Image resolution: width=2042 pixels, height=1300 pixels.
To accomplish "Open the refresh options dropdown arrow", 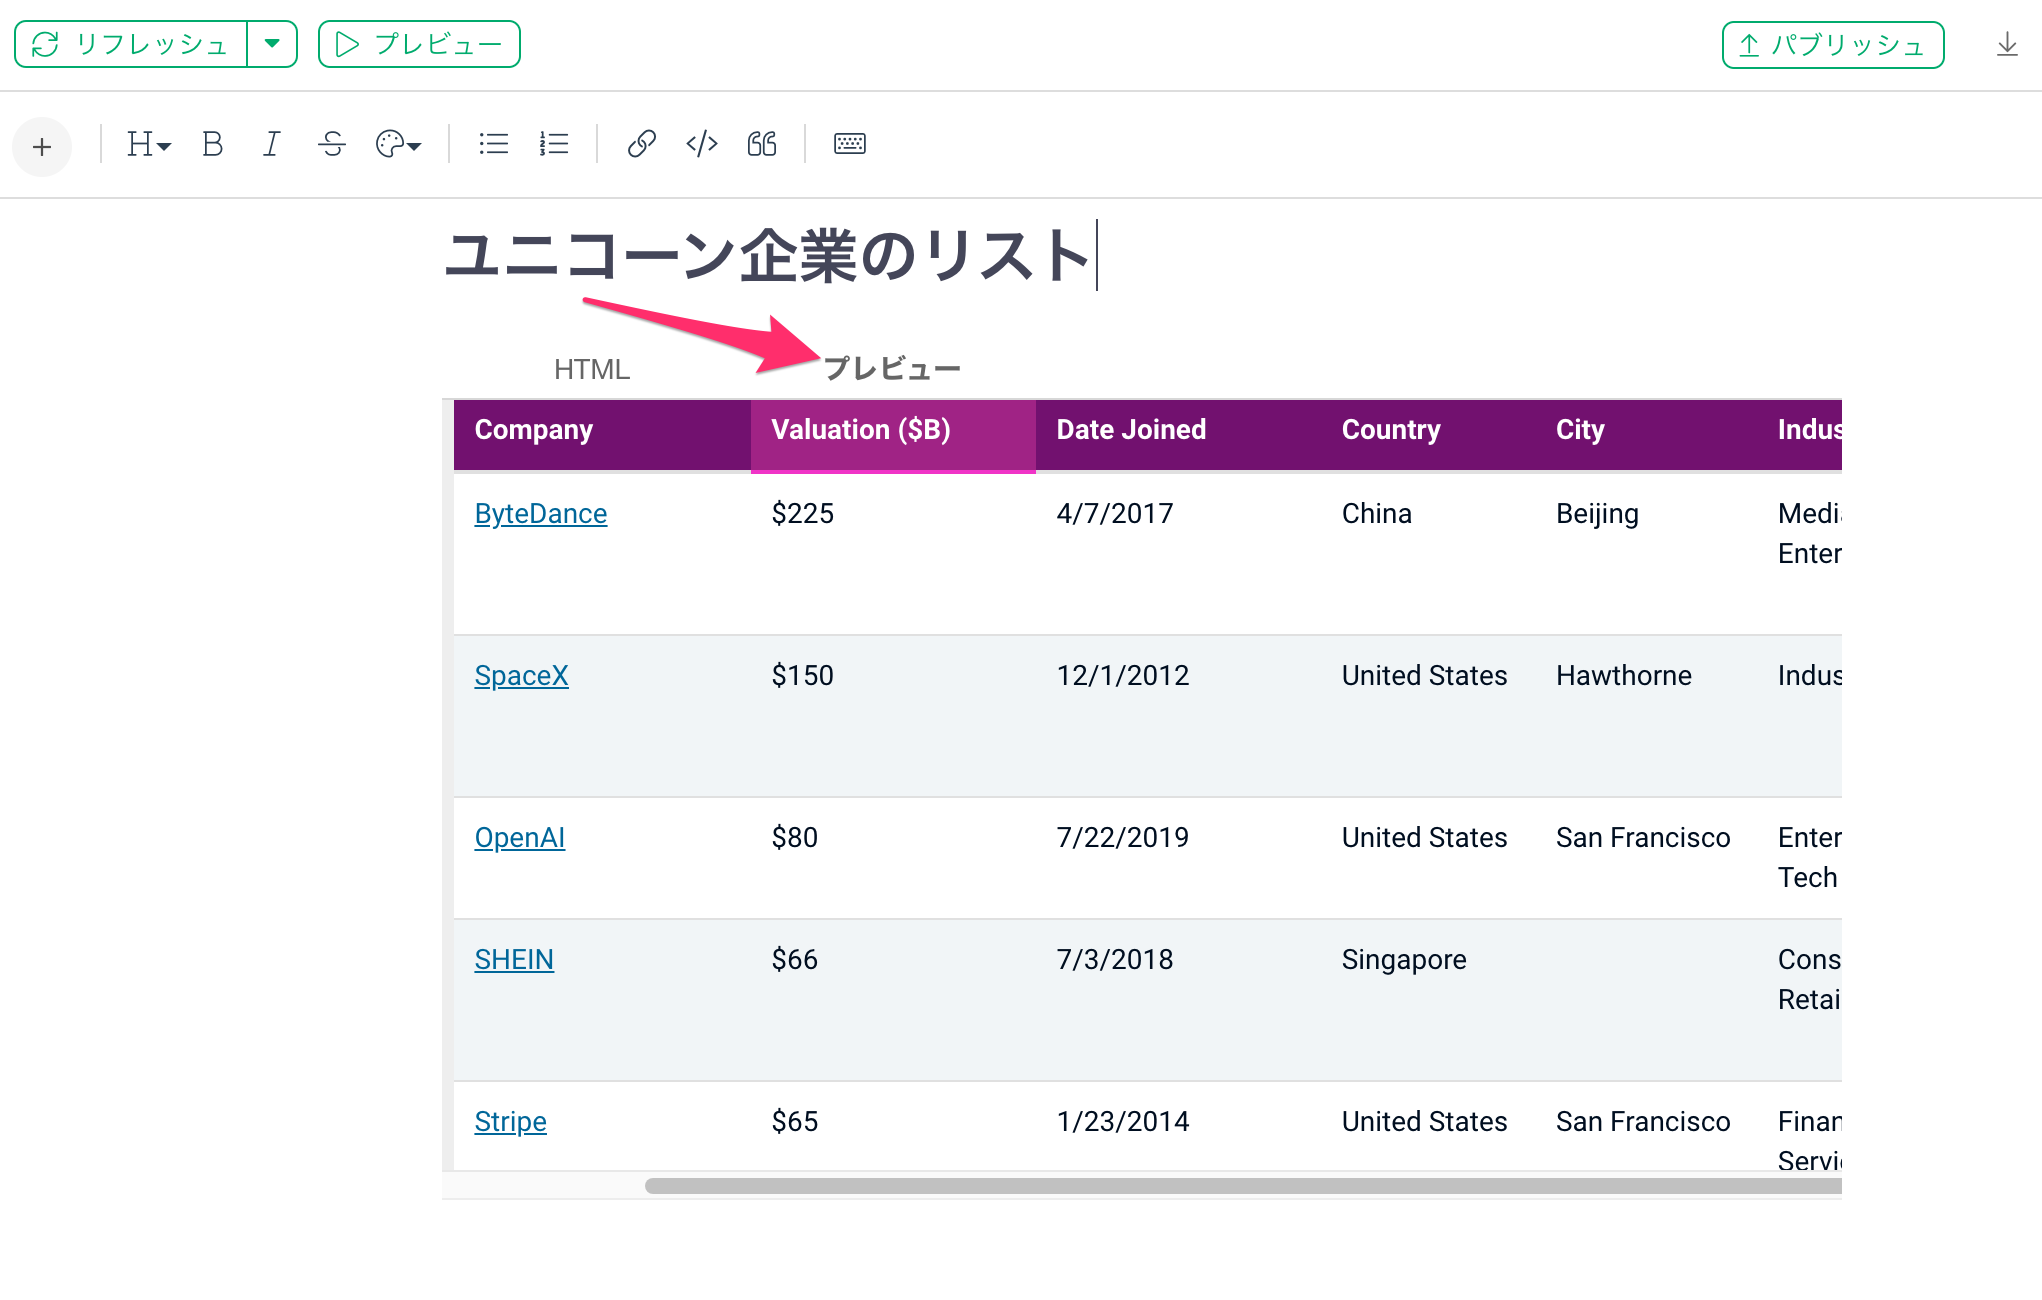I will 272,44.
